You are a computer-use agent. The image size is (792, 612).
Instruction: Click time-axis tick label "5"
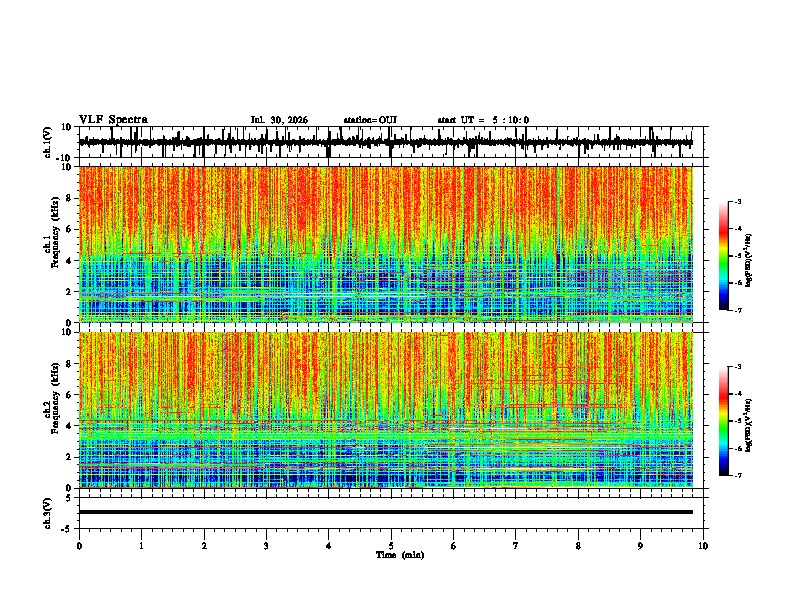(391, 546)
